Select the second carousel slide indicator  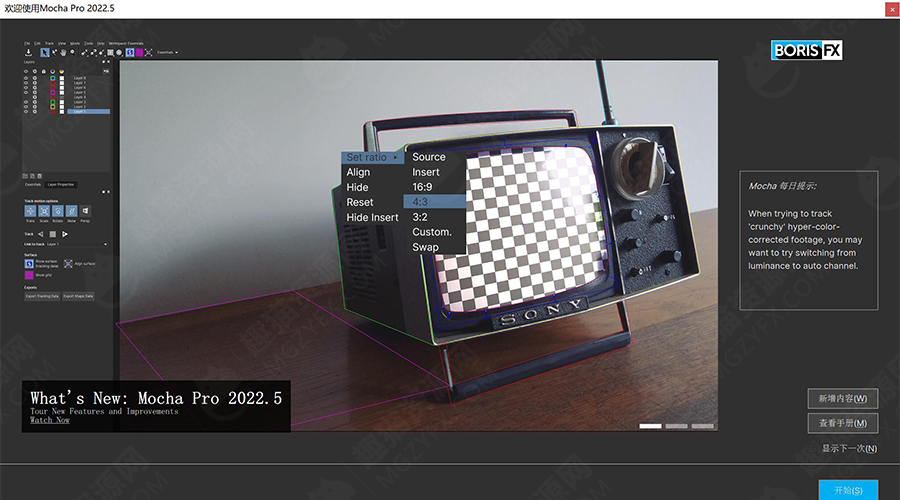(676, 426)
